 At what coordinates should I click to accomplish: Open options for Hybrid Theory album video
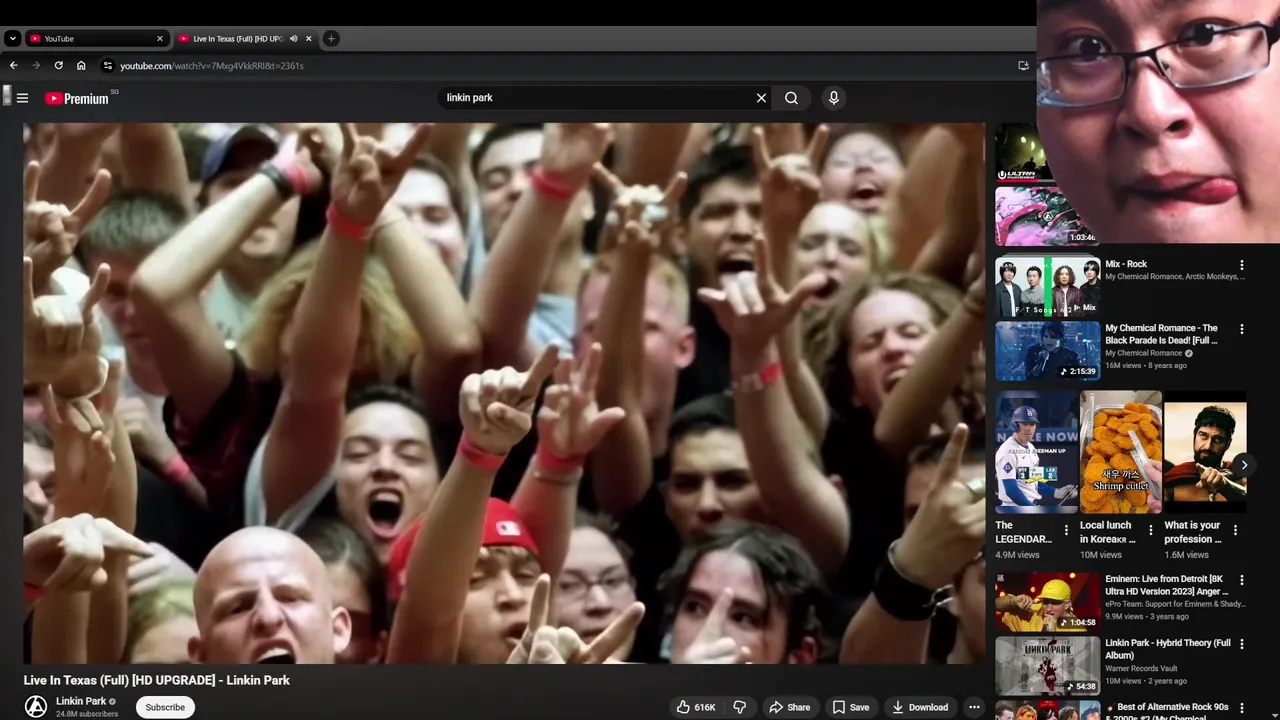click(x=1242, y=644)
